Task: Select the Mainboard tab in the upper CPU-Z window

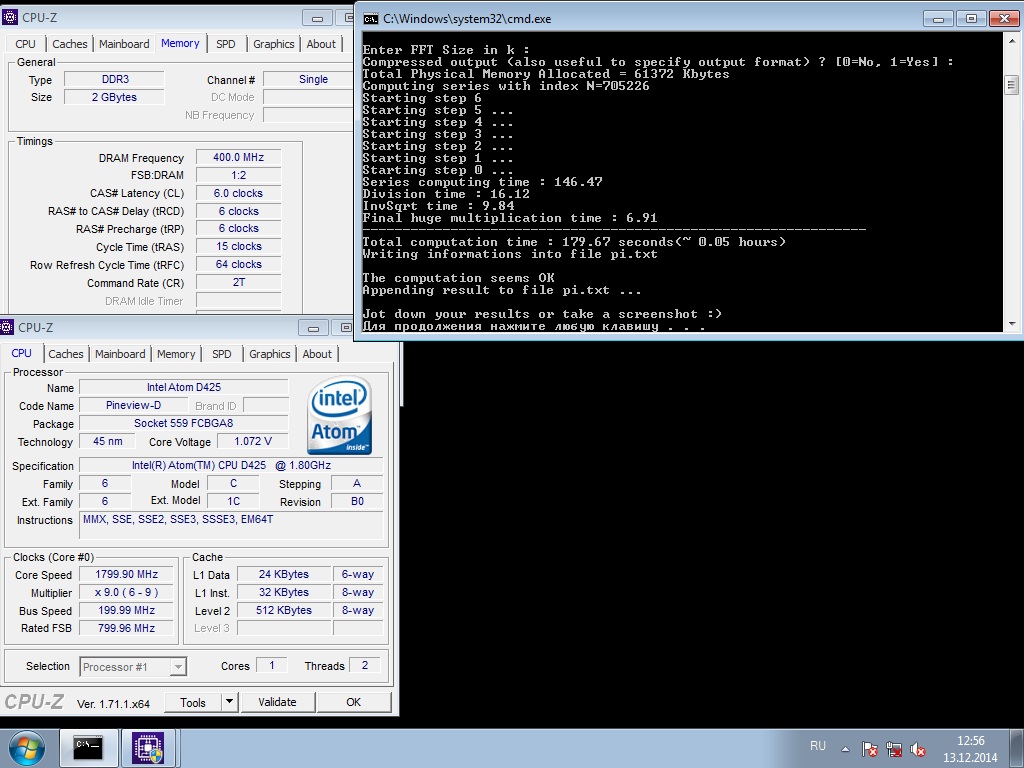Action: 124,44
